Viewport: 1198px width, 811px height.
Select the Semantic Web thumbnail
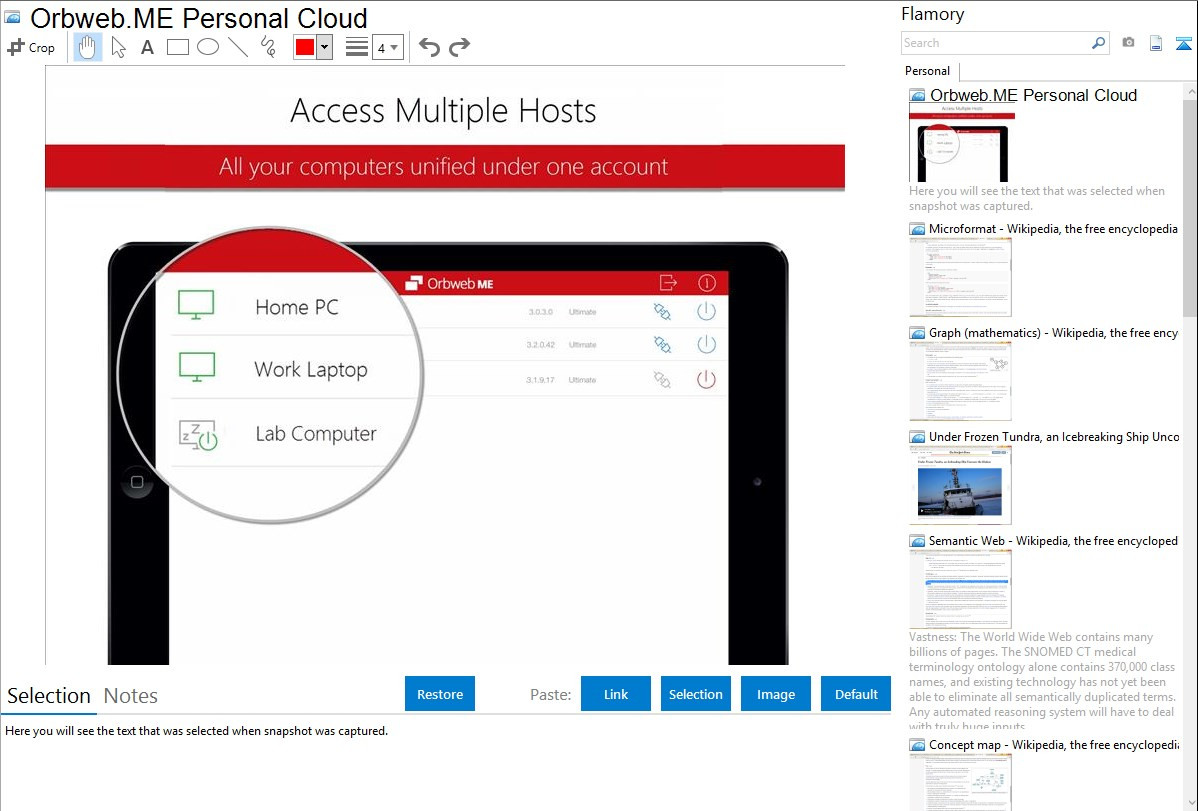point(960,589)
